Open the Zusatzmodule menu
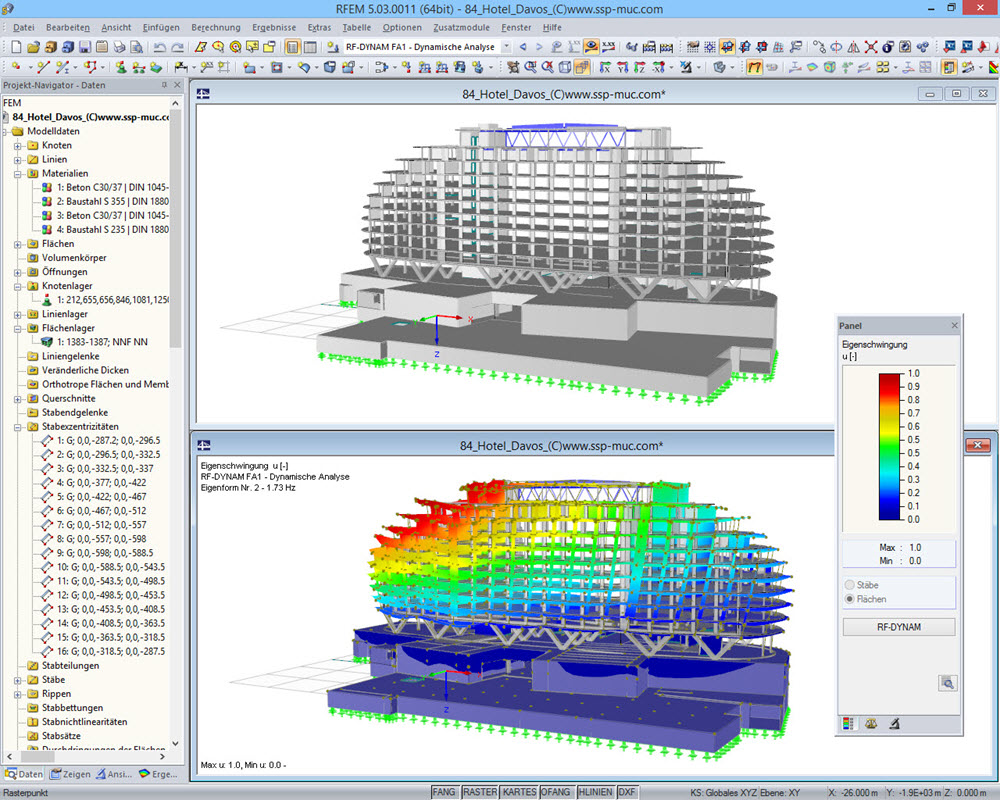1000x800 pixels. coord(462,28)
